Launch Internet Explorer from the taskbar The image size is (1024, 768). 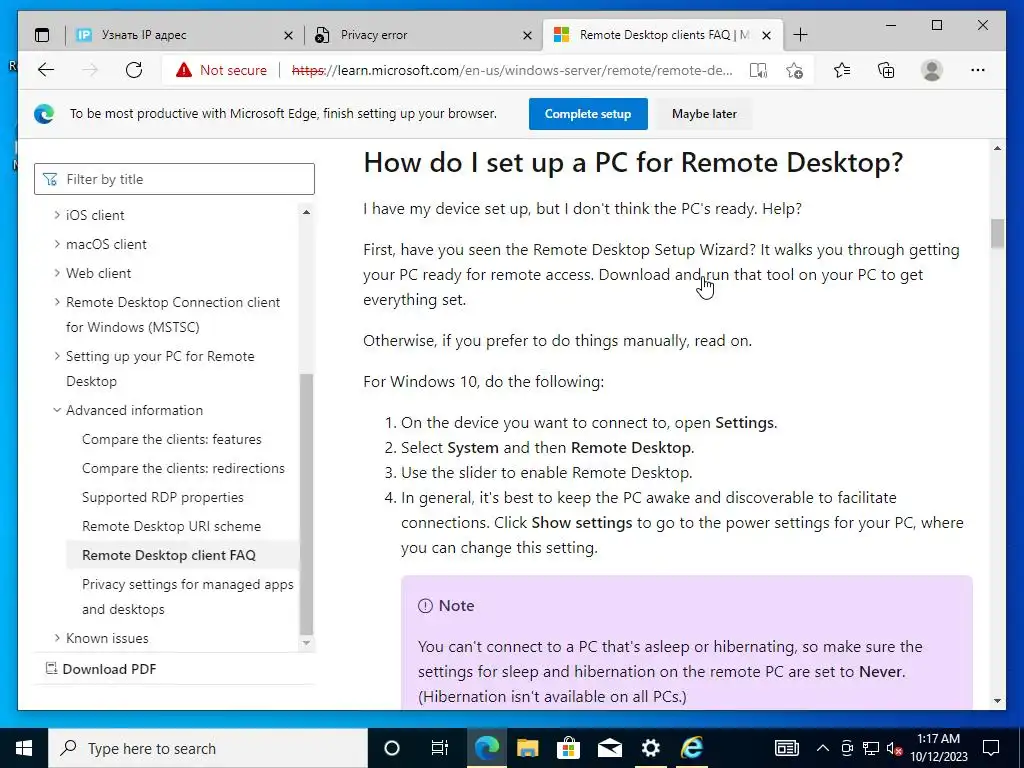[692, 748]
